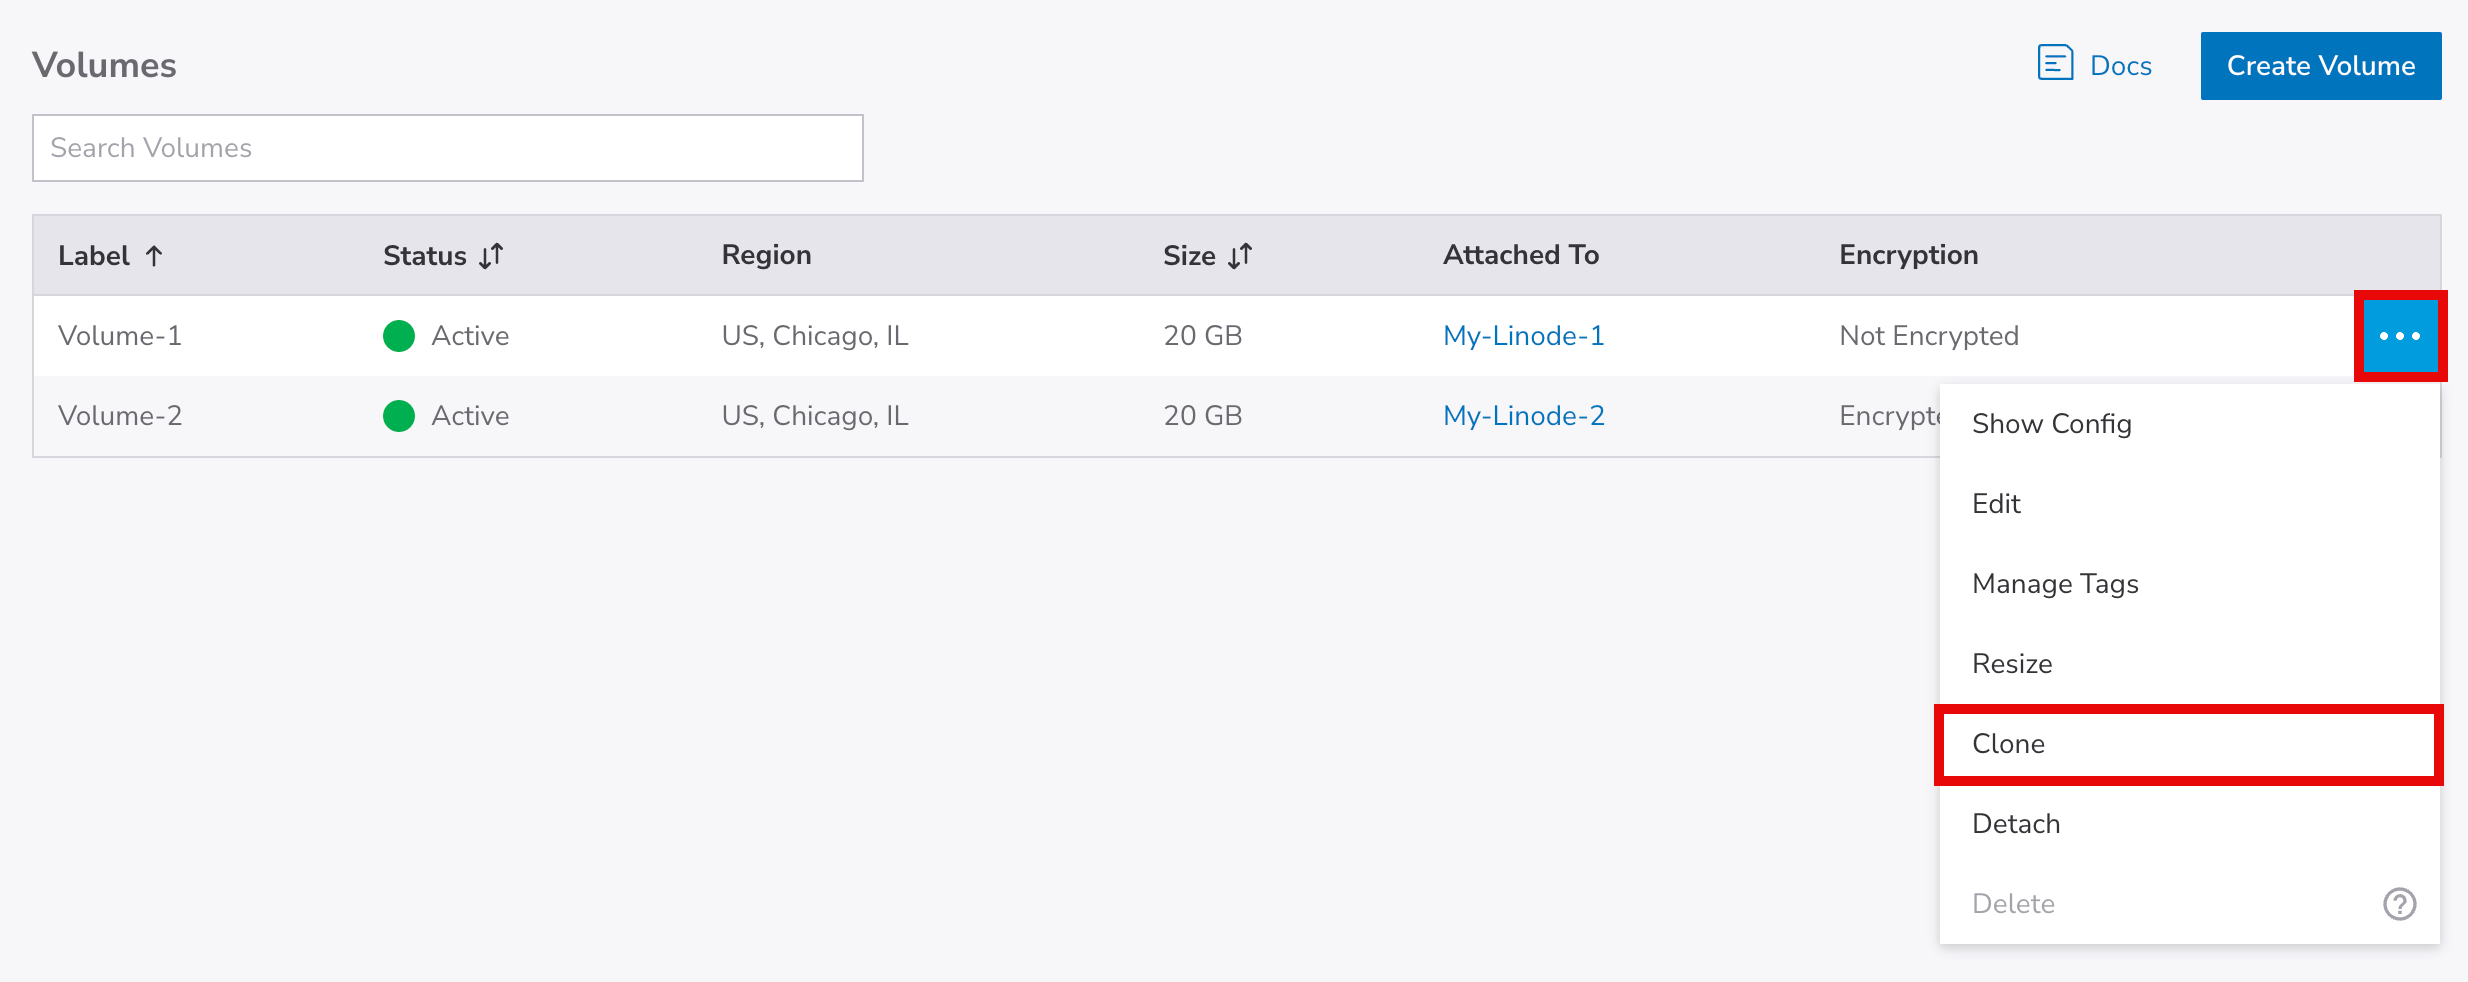Click the Docs document icon
2468x982 pixels.
[2055, 63]
